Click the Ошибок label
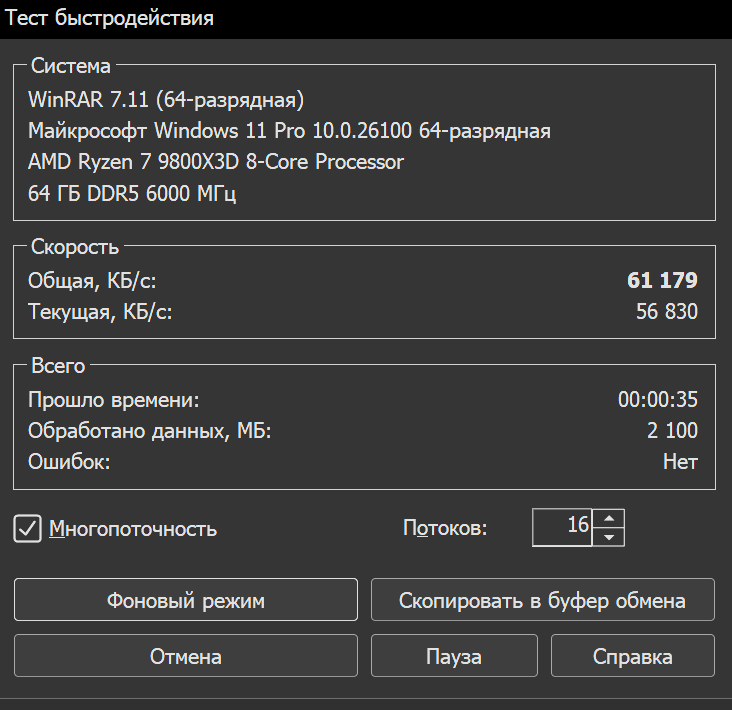This screenshot has height=710, width=732. [69, 462]
